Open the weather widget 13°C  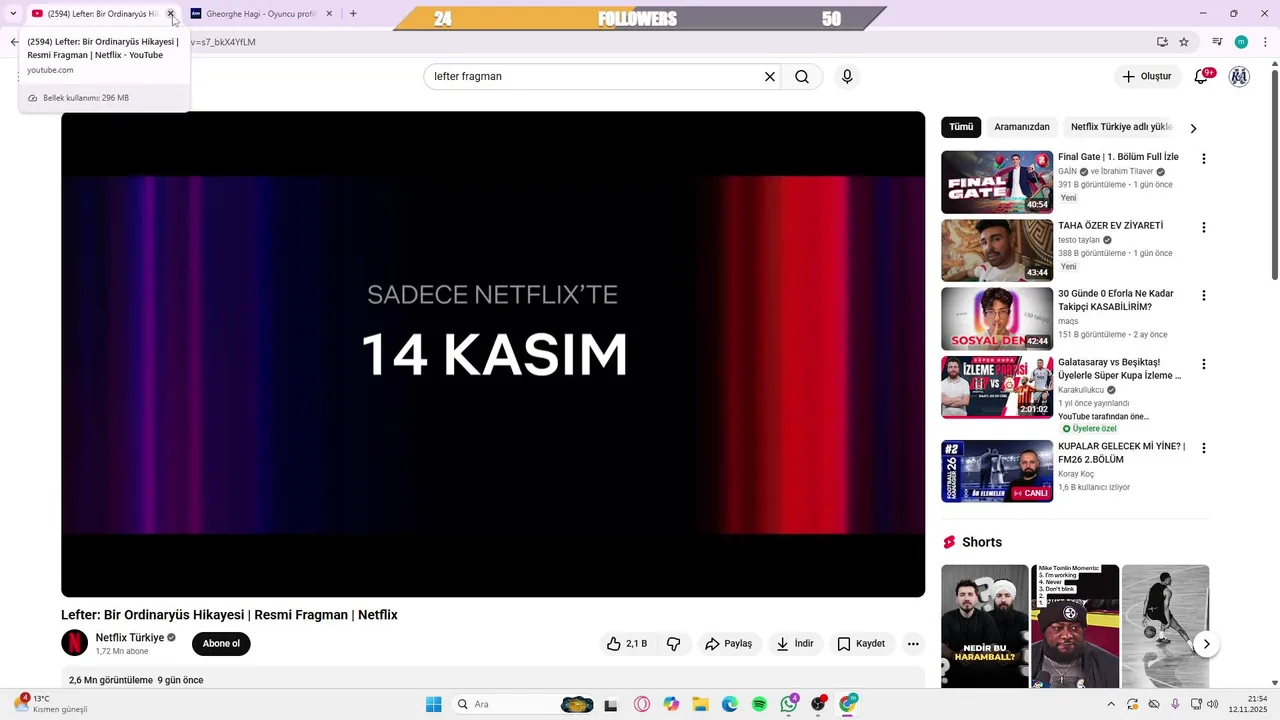coord(52,704)
